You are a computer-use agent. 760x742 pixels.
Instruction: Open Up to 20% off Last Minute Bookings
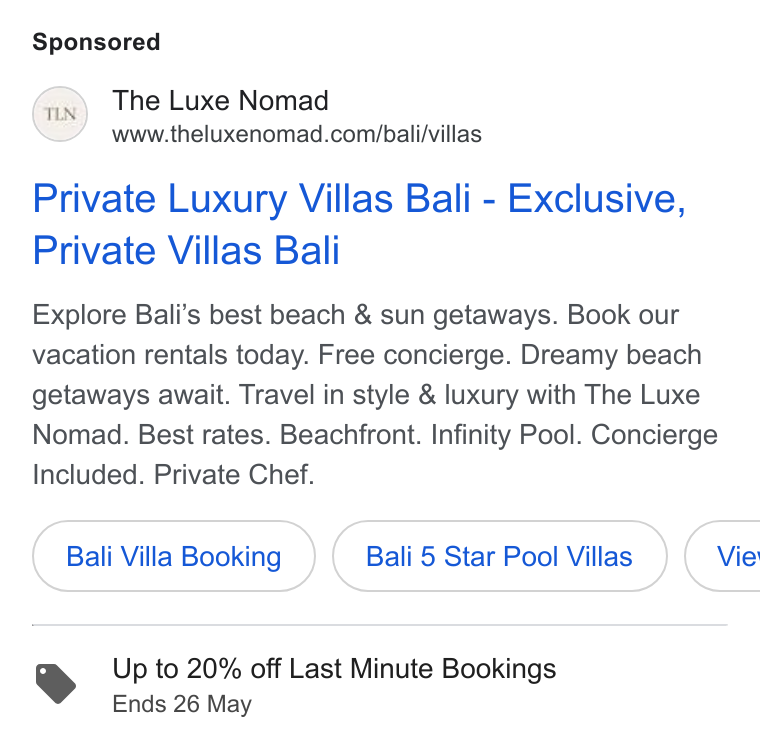pyautogui.click(x=334, y=669)
